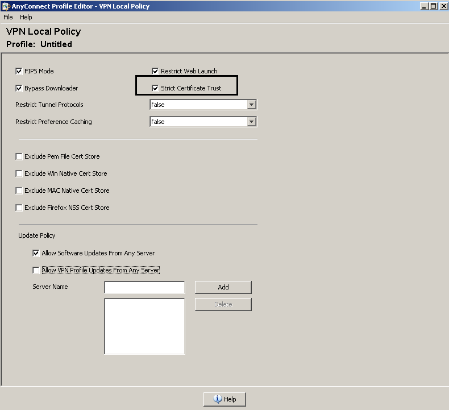Toggle Allow Software Updates From Any Server

tap(36, 253)
